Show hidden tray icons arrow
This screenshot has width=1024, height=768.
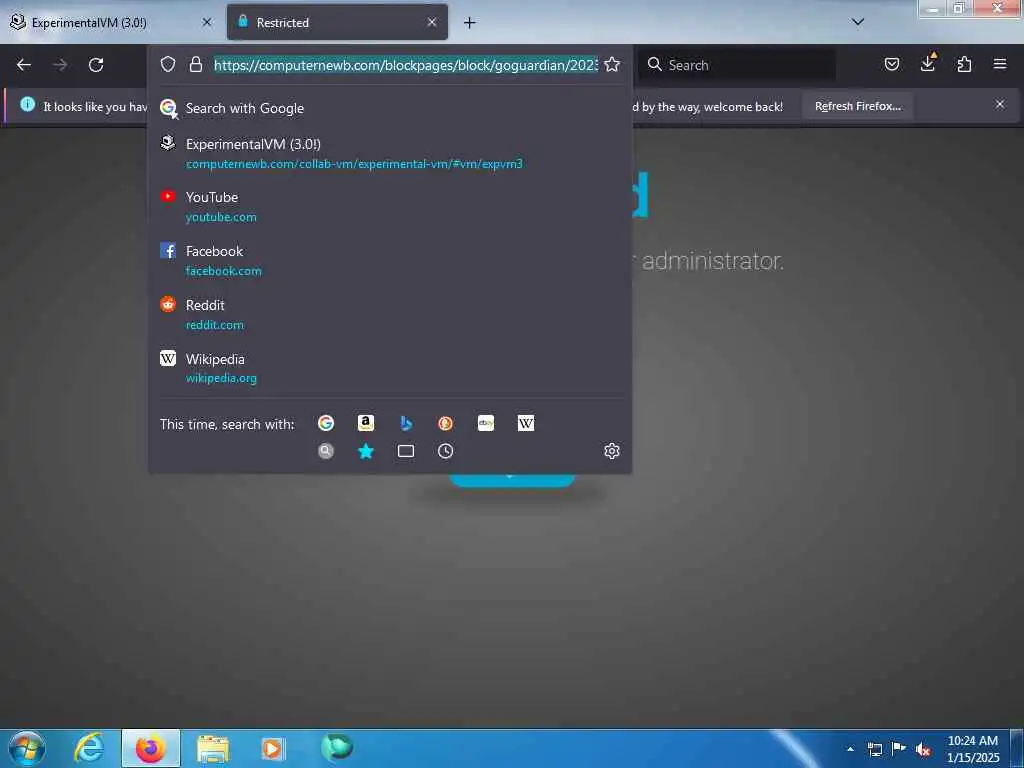pyautogui.click(x=850, y=749)
